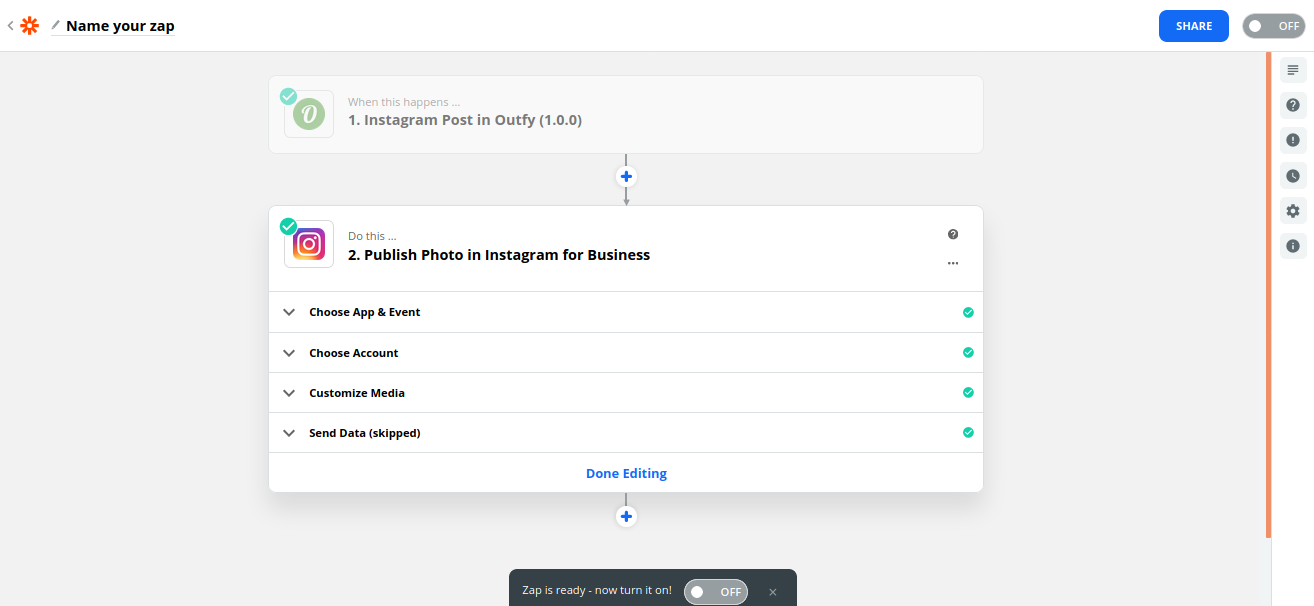This screenshot has width=1314, height=606.
Task: Open zap history clock icon
Action: (1293, 176)
